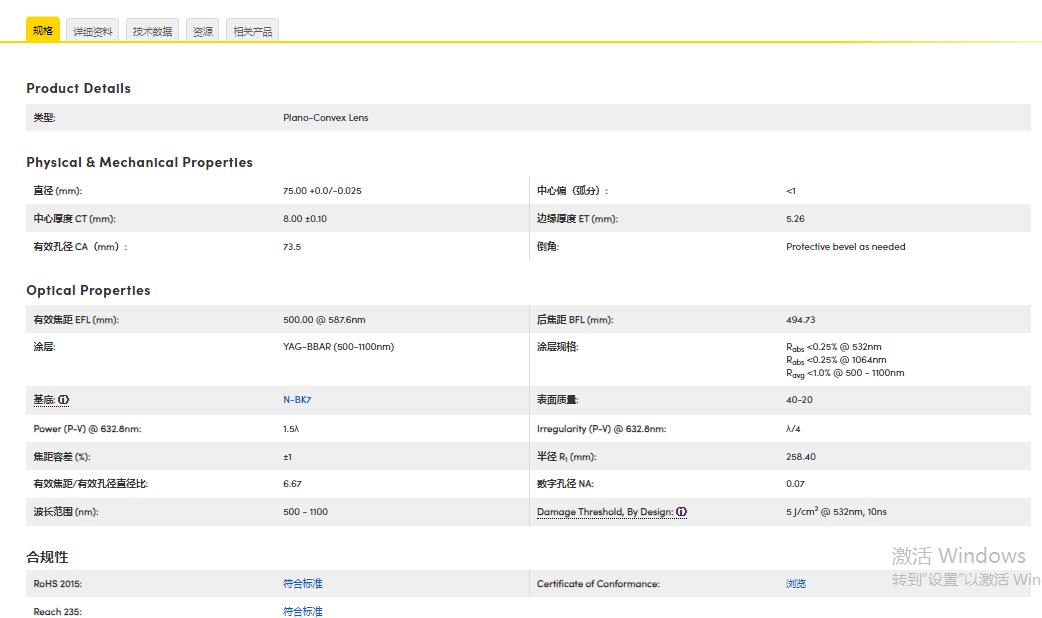
Task: Click the RoHS 2015 符合标准 link
Action: pos(303,584)
